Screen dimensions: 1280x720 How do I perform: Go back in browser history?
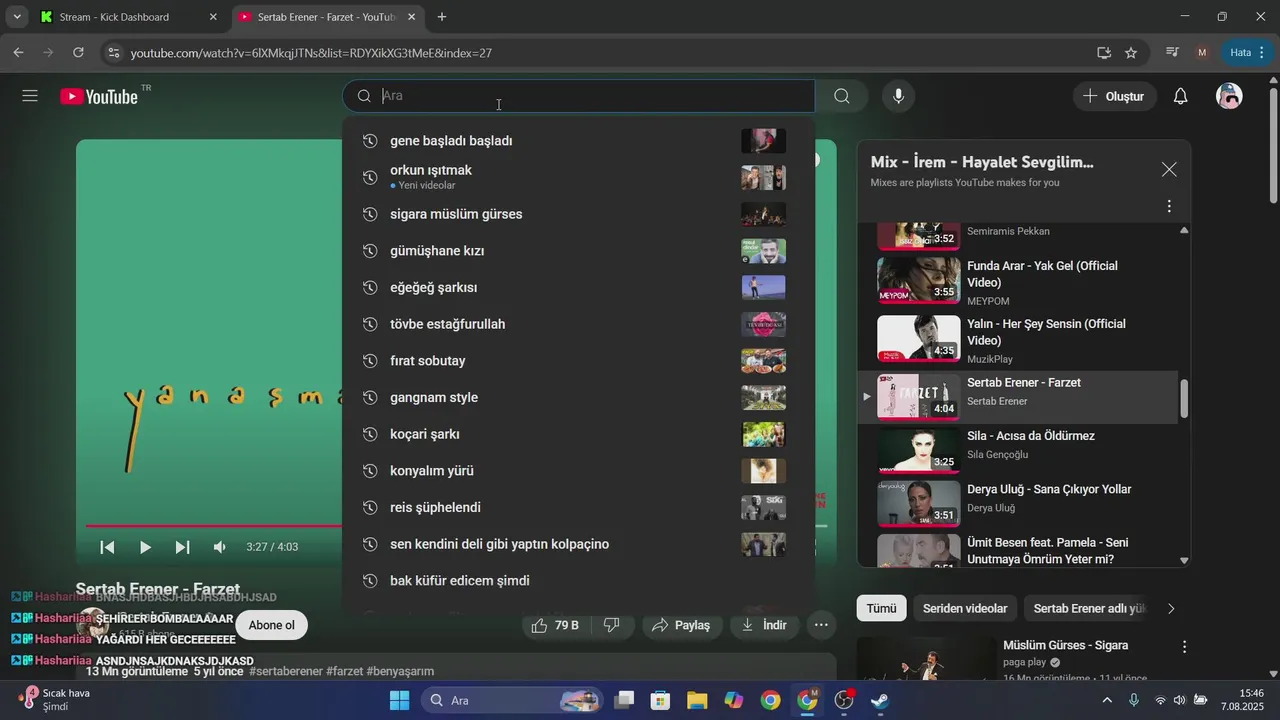(18, 52)
